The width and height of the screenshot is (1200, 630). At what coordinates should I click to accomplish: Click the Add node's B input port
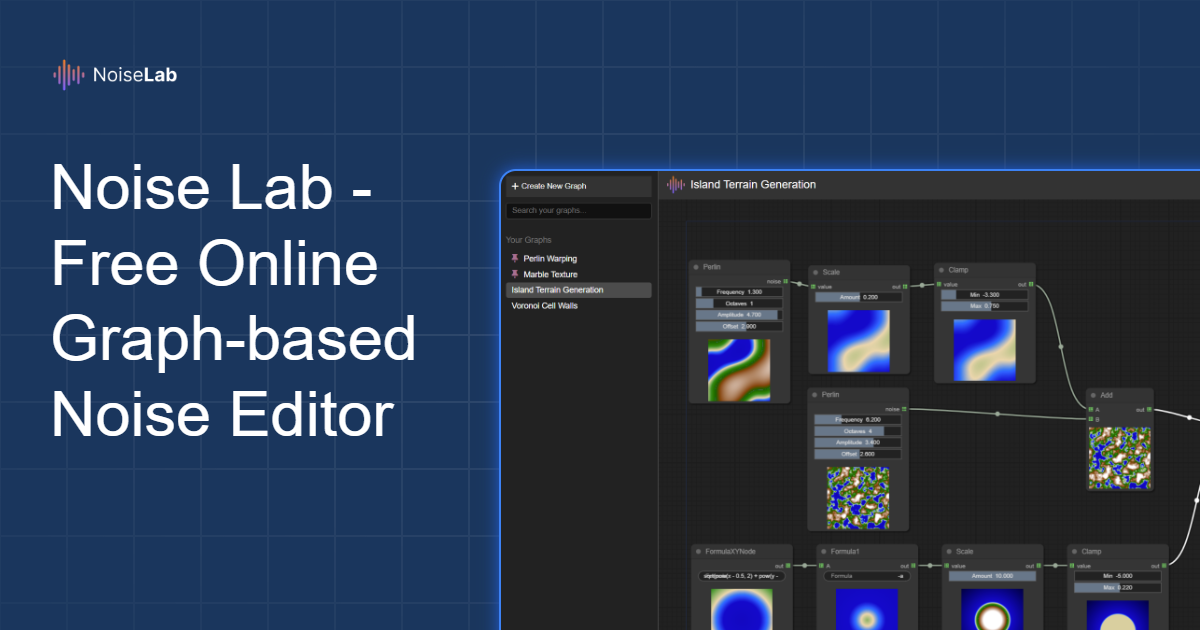tap(1091, 419)
